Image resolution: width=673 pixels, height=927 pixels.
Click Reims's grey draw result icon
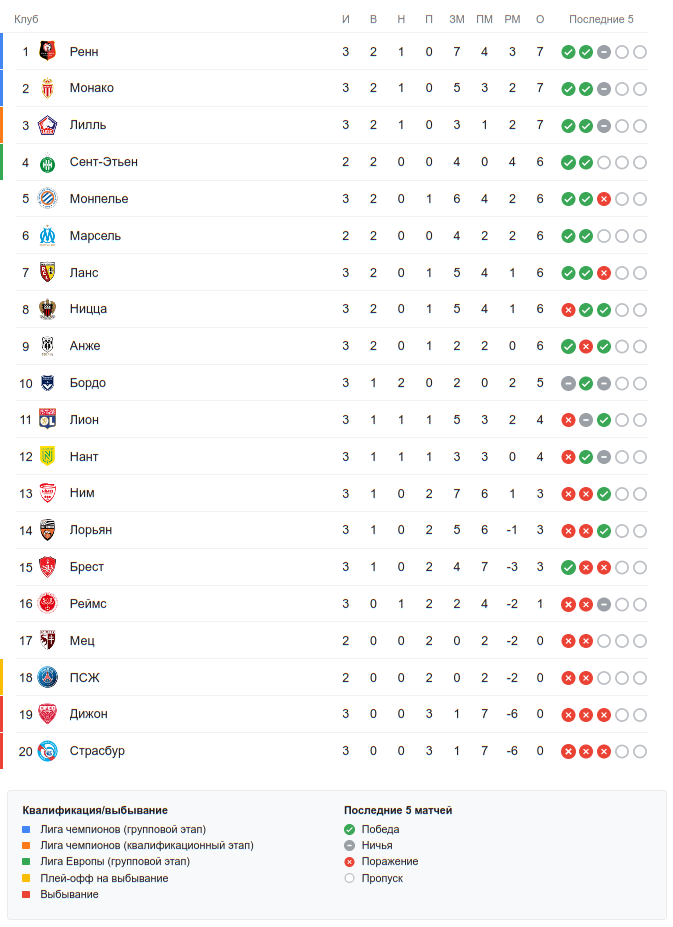(604, 604)
